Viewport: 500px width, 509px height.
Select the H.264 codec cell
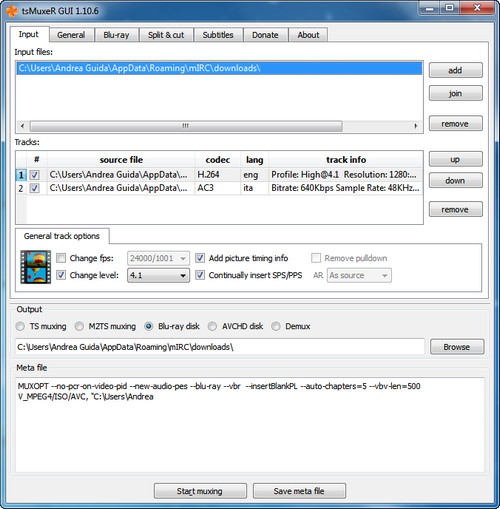[x=218, y=175]
